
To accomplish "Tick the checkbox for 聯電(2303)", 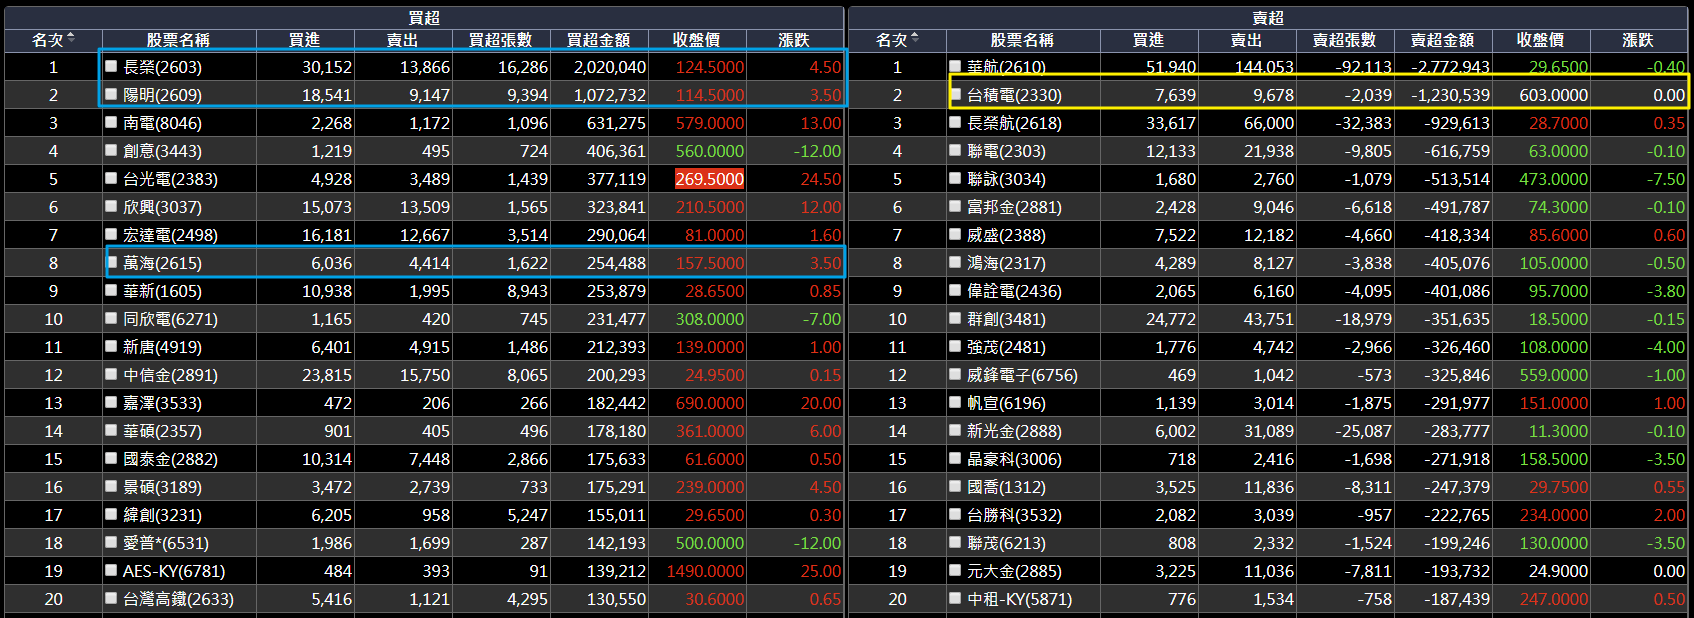I will click(x=956, y=151).
